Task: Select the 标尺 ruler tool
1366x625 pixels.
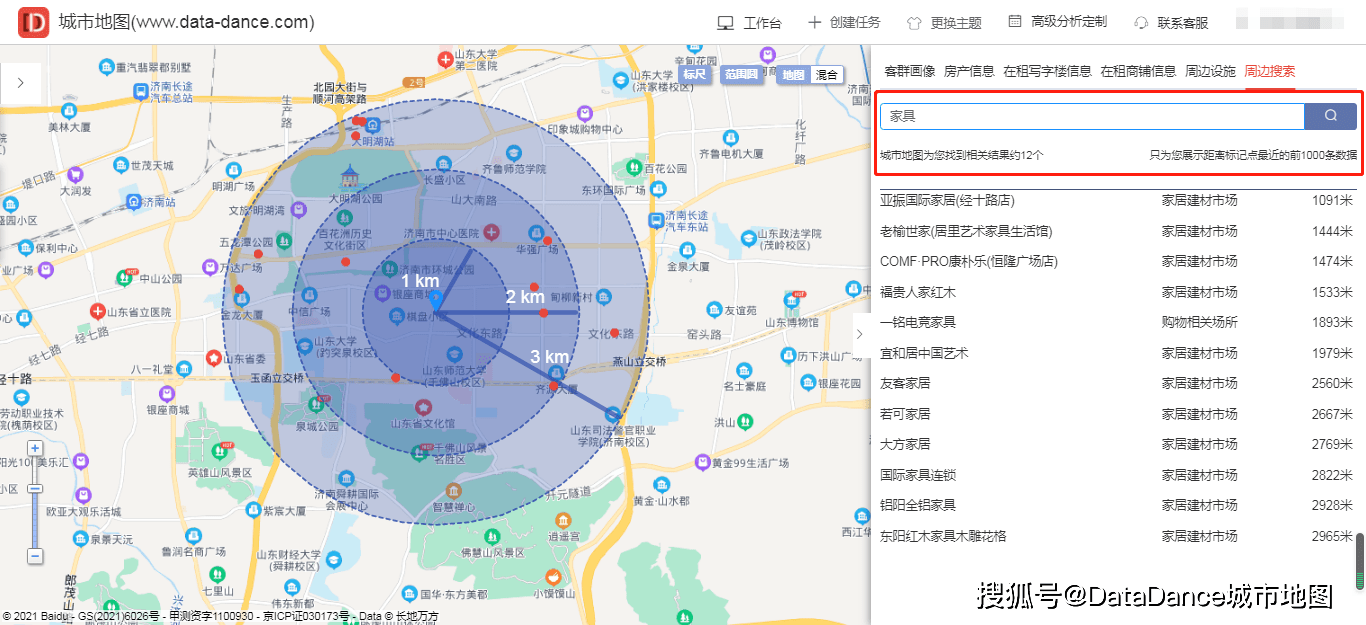Action: coord(695,74)
